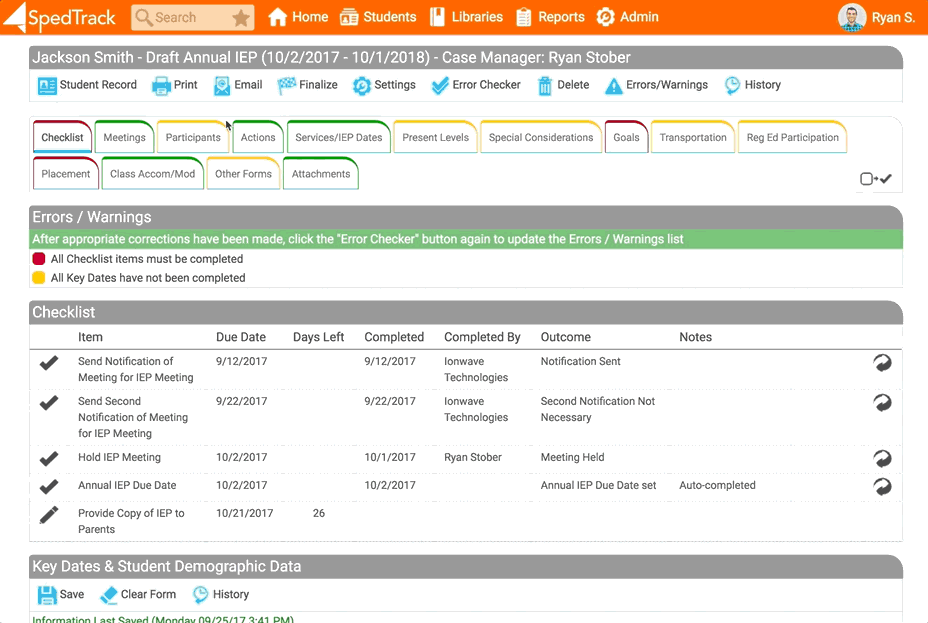Switch to the Present Levels tab
Screen dimensions: 928x623
pyautogui.click(x=435, y=138)
